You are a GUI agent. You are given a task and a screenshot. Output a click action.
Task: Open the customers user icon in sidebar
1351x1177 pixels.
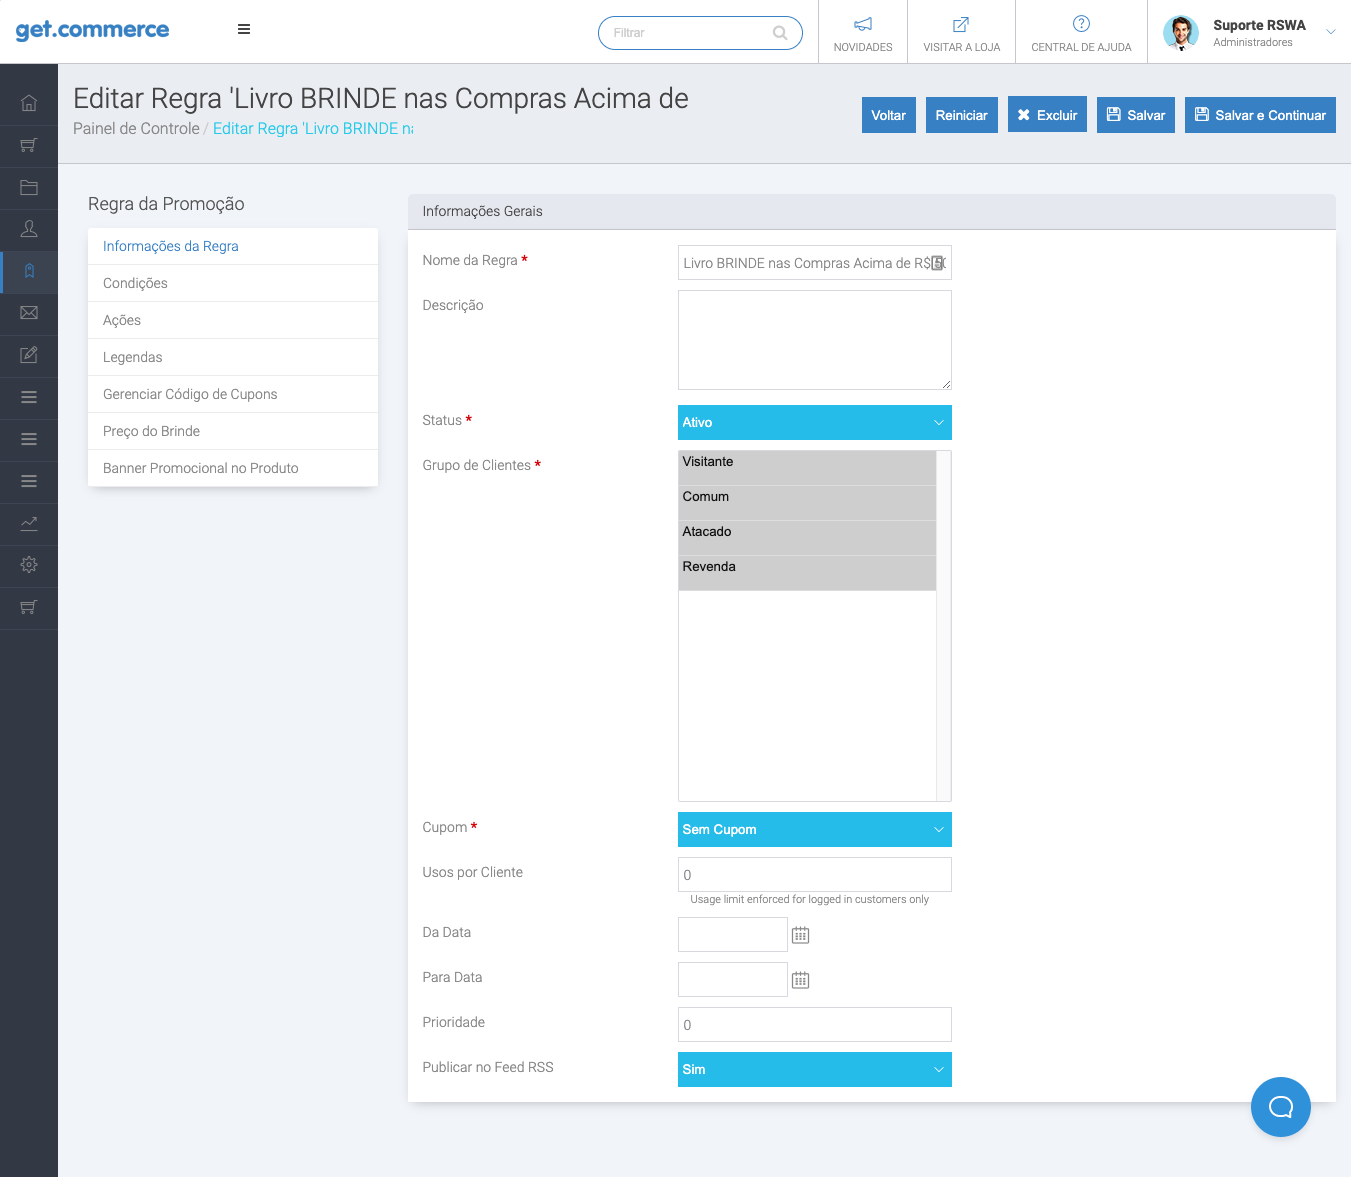29,229
